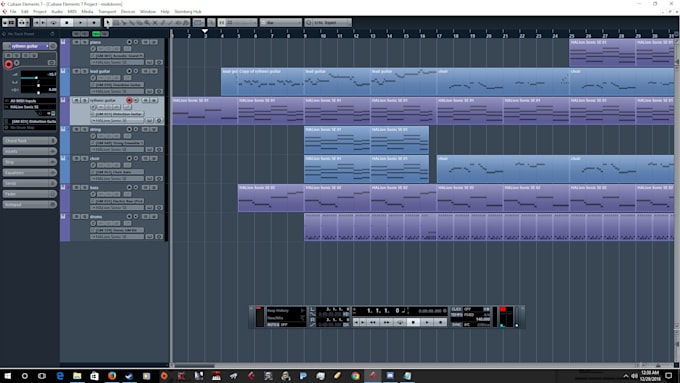Toggle the transport SYNC button
The height and width of the screenshot is (383, 680).
pyautogui.click(x=456, y=324)
